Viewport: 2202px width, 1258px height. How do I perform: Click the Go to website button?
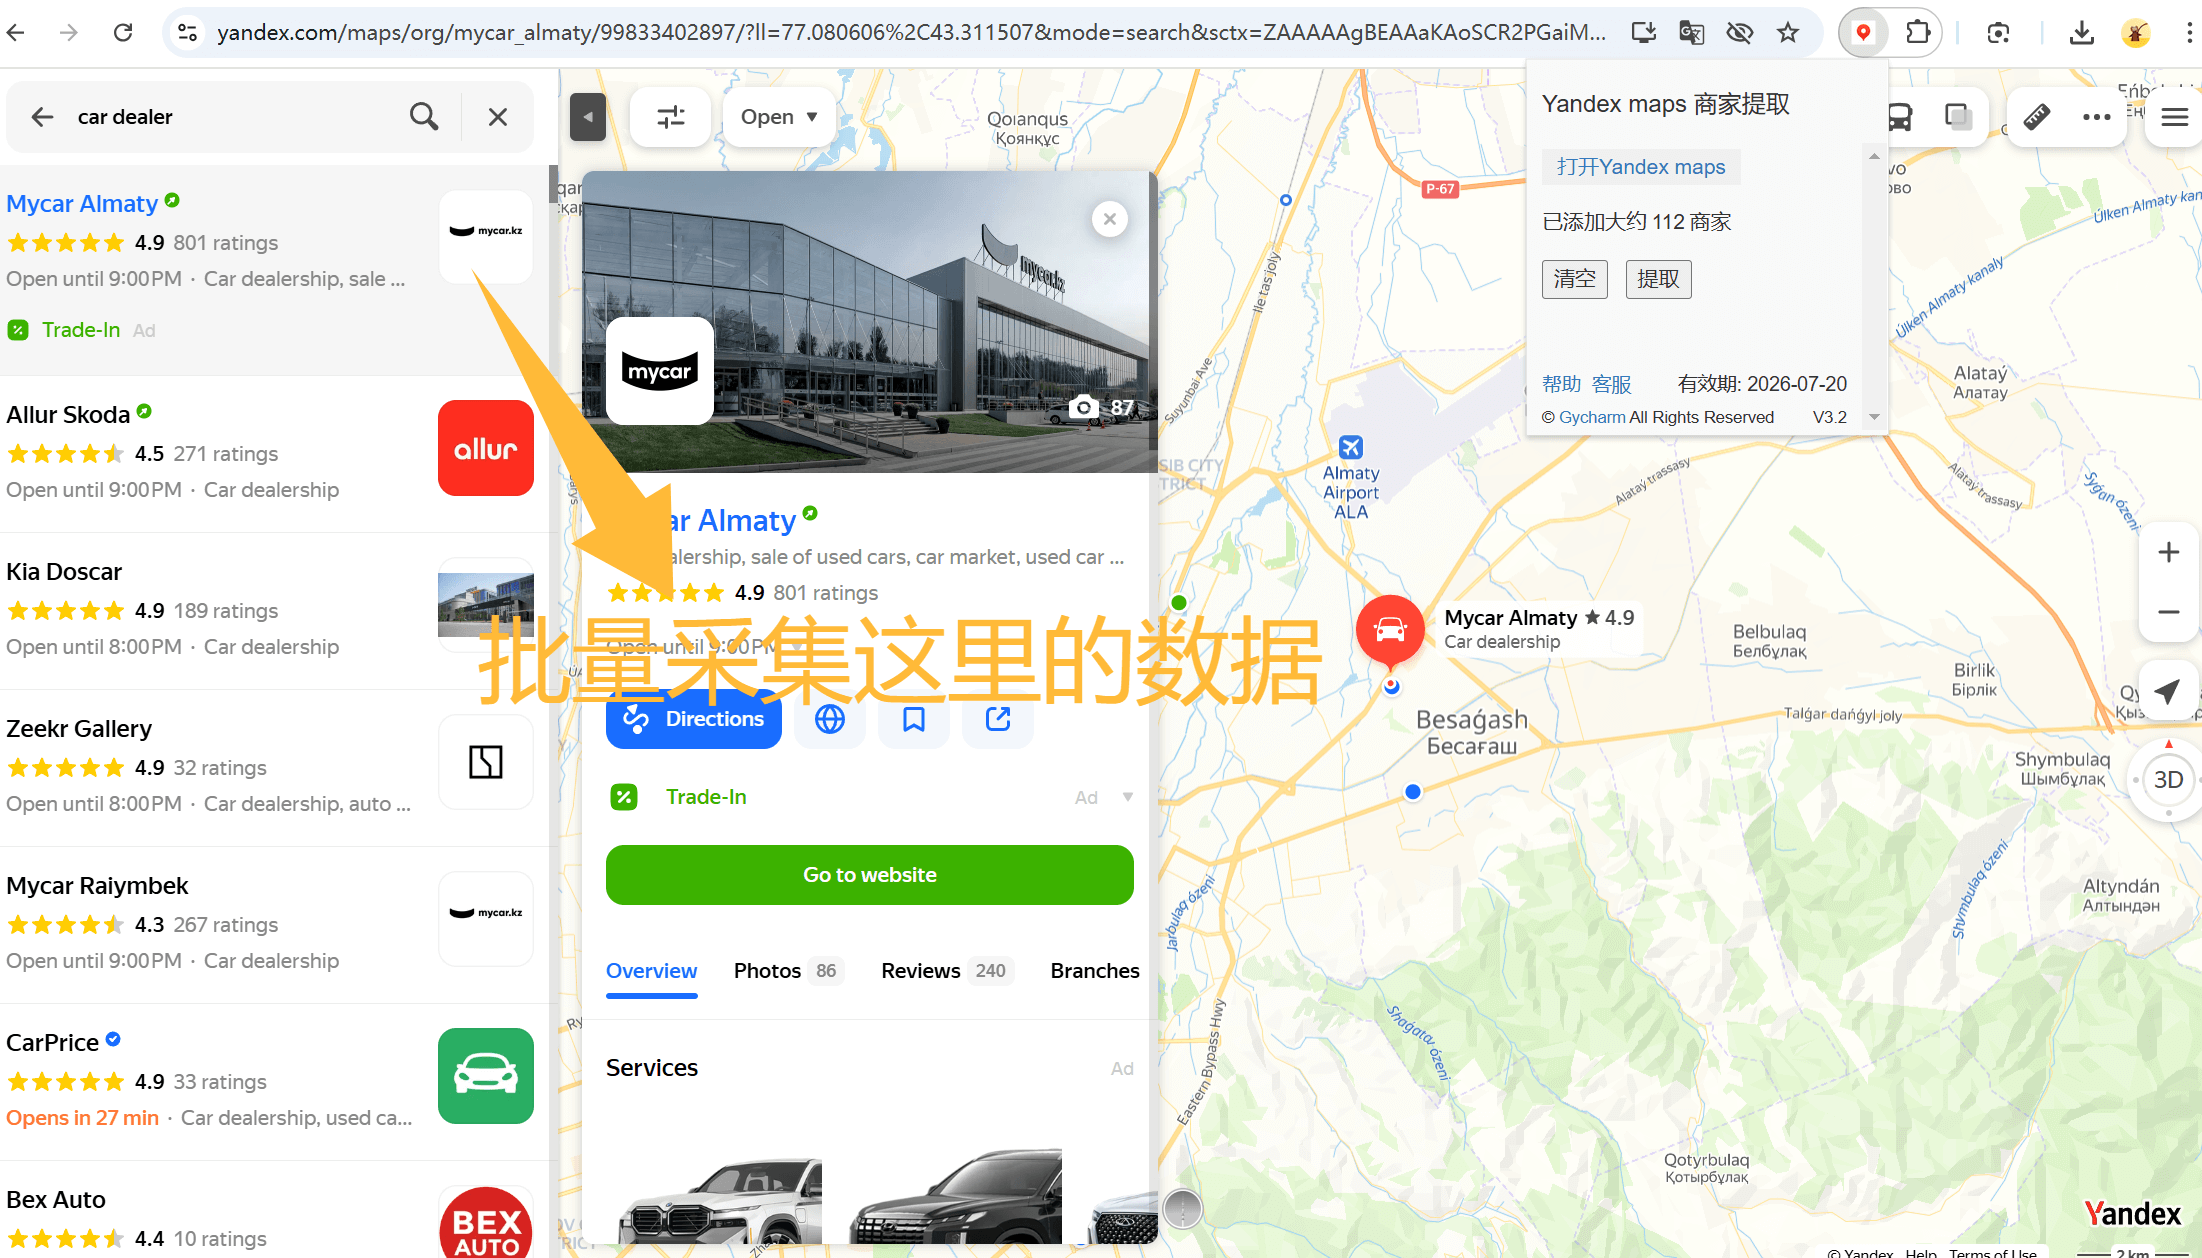tap(870, 875)
